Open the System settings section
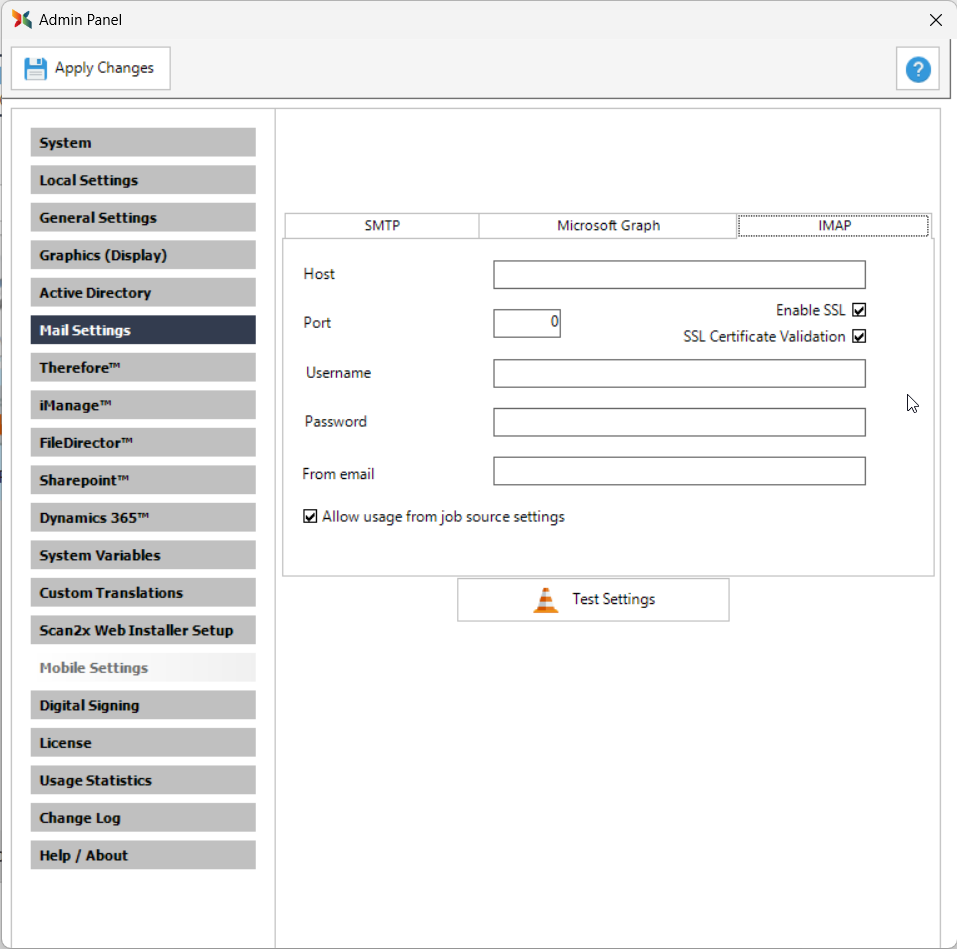This screenshot has height=949, width=957. [143, 143]
